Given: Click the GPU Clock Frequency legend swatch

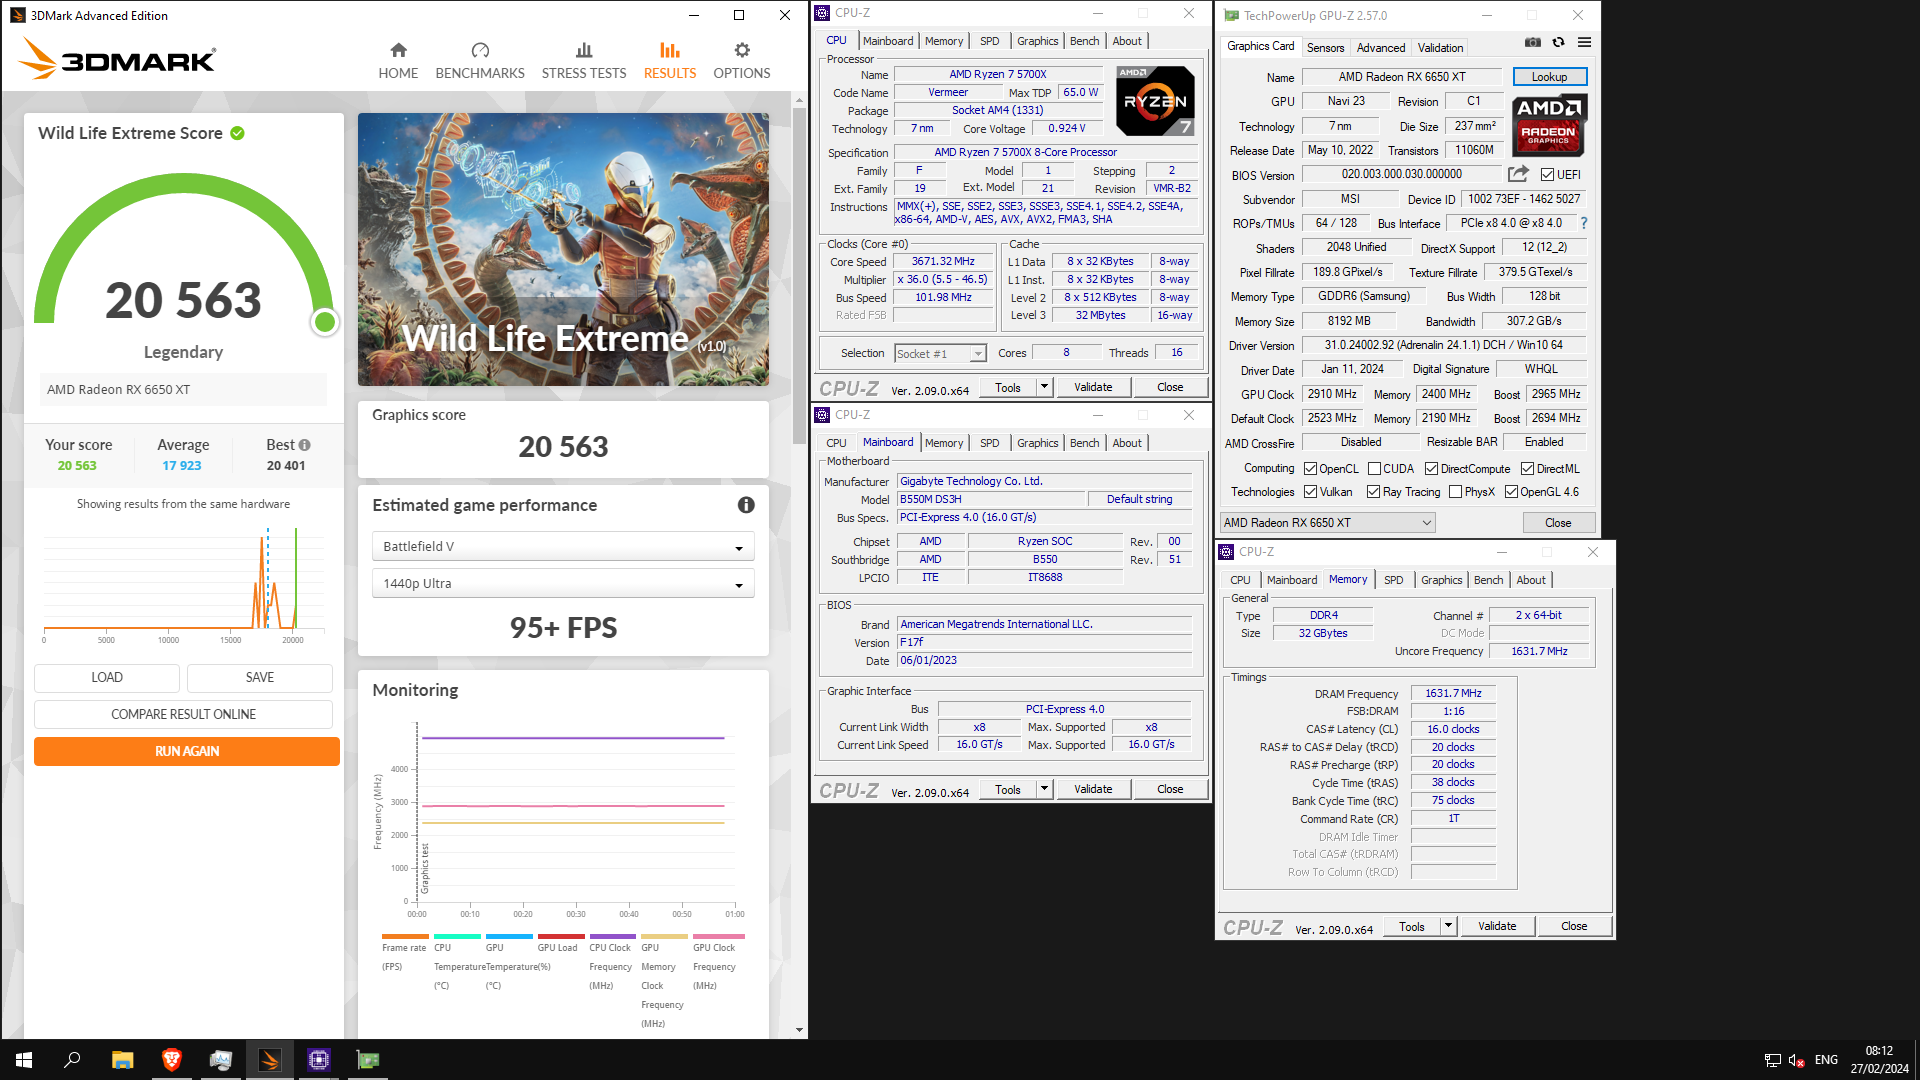Looking at the screenshot, I should (x=719, y=937).
